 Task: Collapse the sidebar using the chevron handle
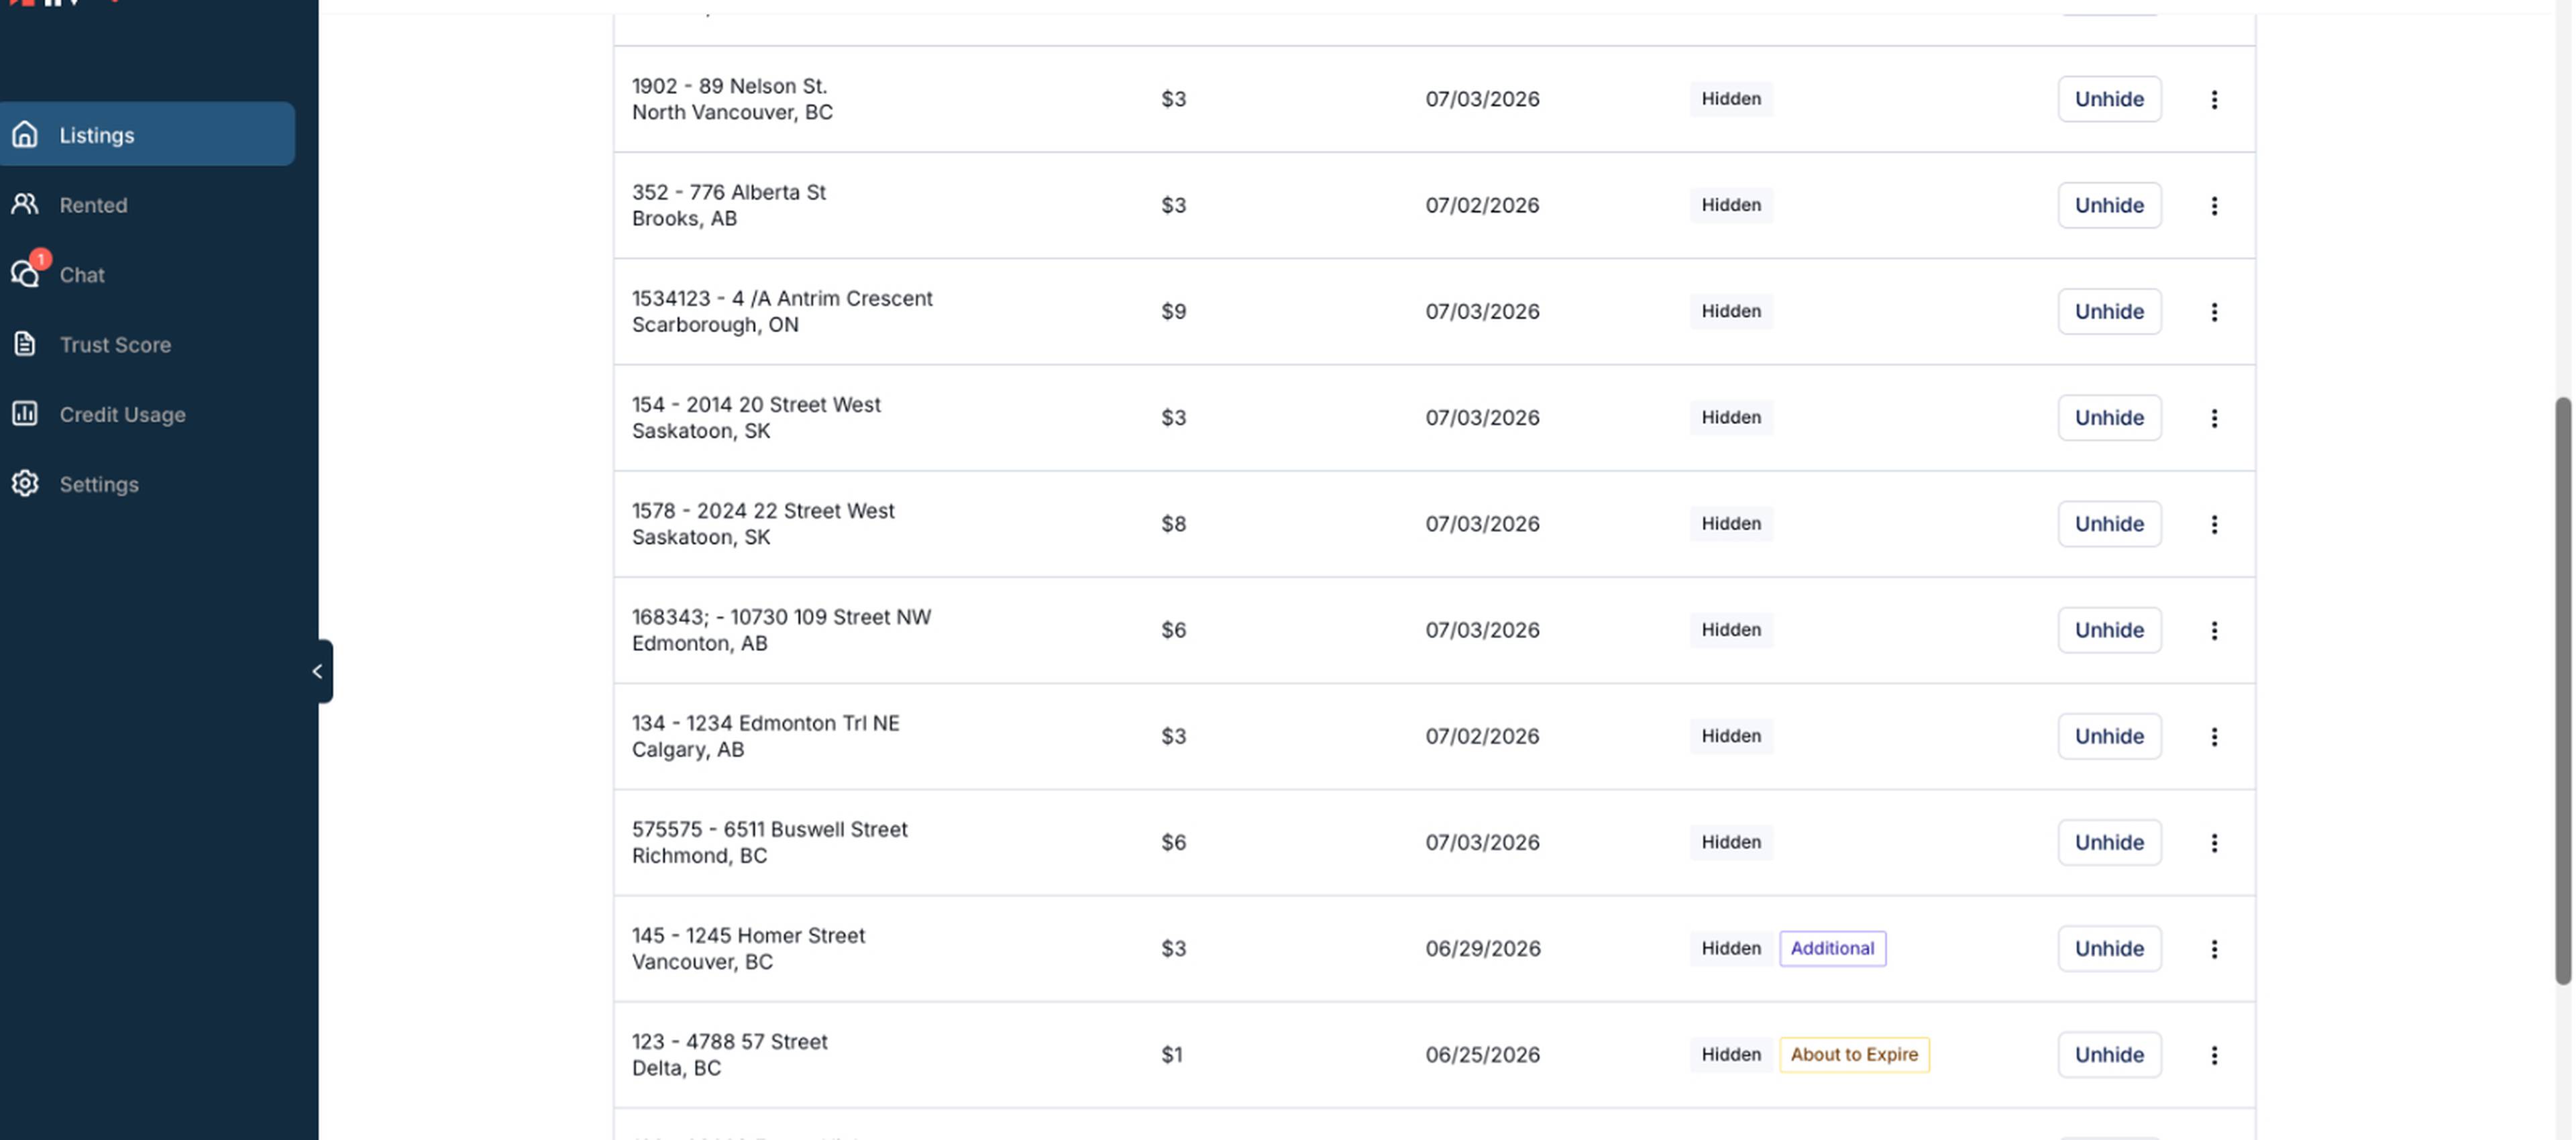click(319, 671)
